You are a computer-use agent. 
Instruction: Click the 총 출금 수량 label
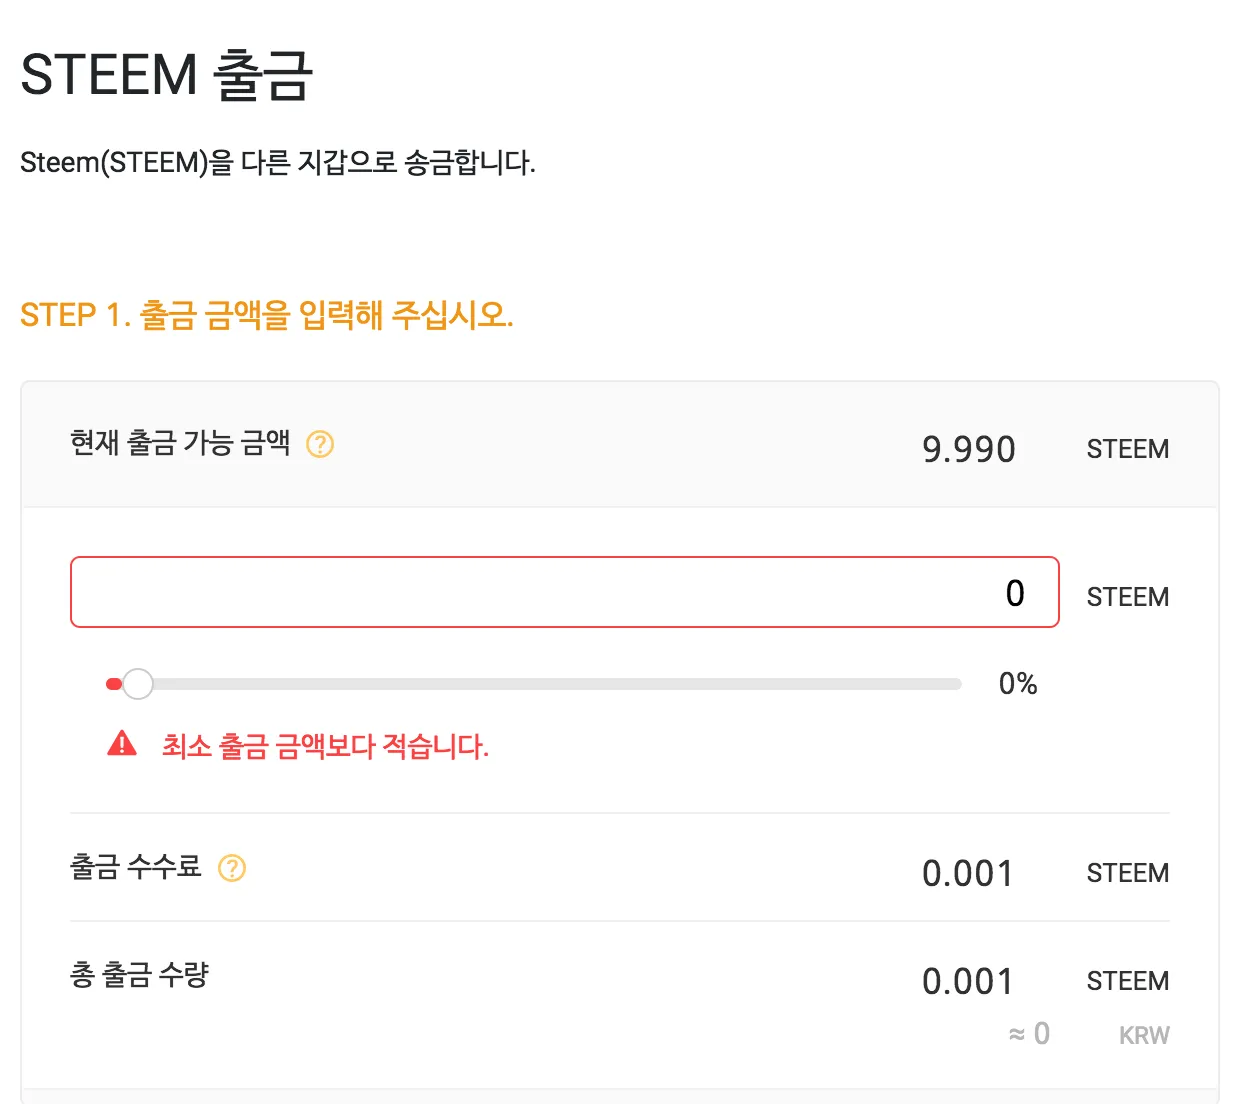pyautogui.click(x=139, y=974)
